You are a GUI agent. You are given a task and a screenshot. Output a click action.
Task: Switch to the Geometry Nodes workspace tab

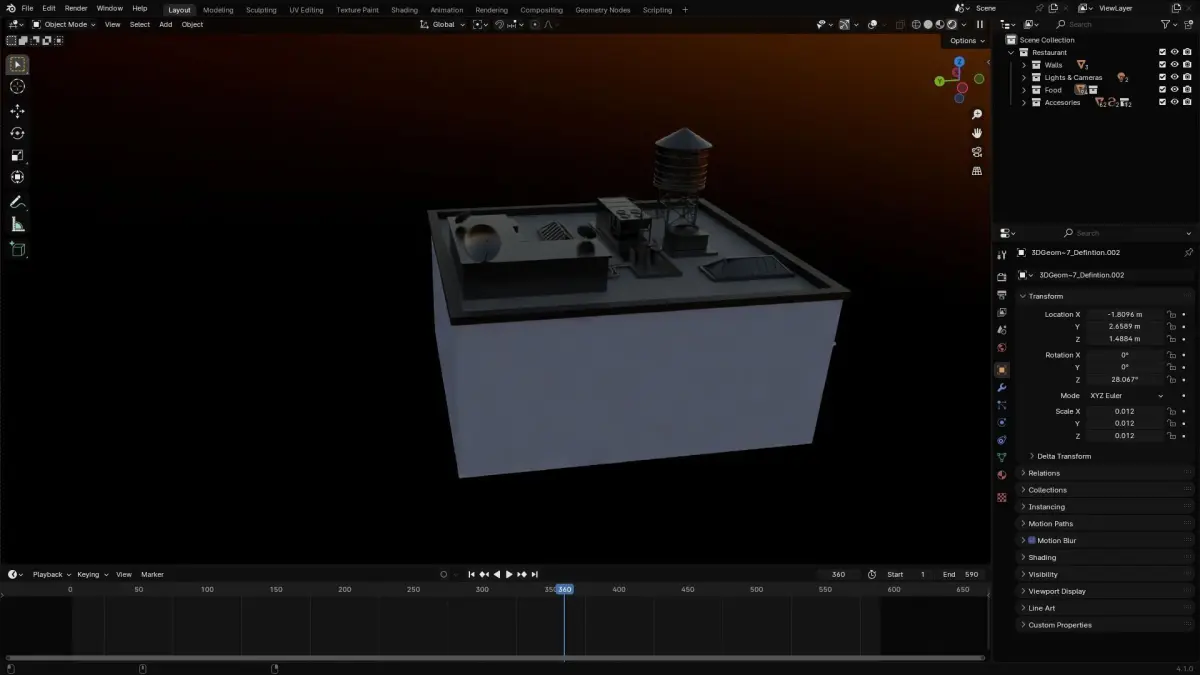tap(603, 10)
